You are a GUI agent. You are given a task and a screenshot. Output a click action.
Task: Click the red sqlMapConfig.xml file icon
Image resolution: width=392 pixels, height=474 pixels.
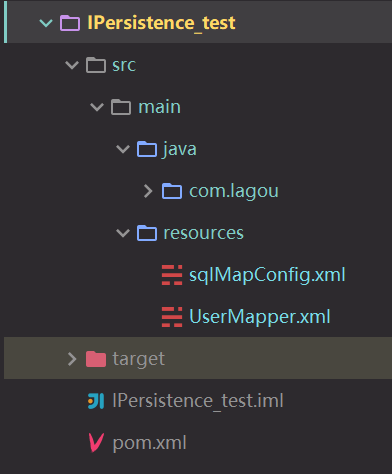172,275
